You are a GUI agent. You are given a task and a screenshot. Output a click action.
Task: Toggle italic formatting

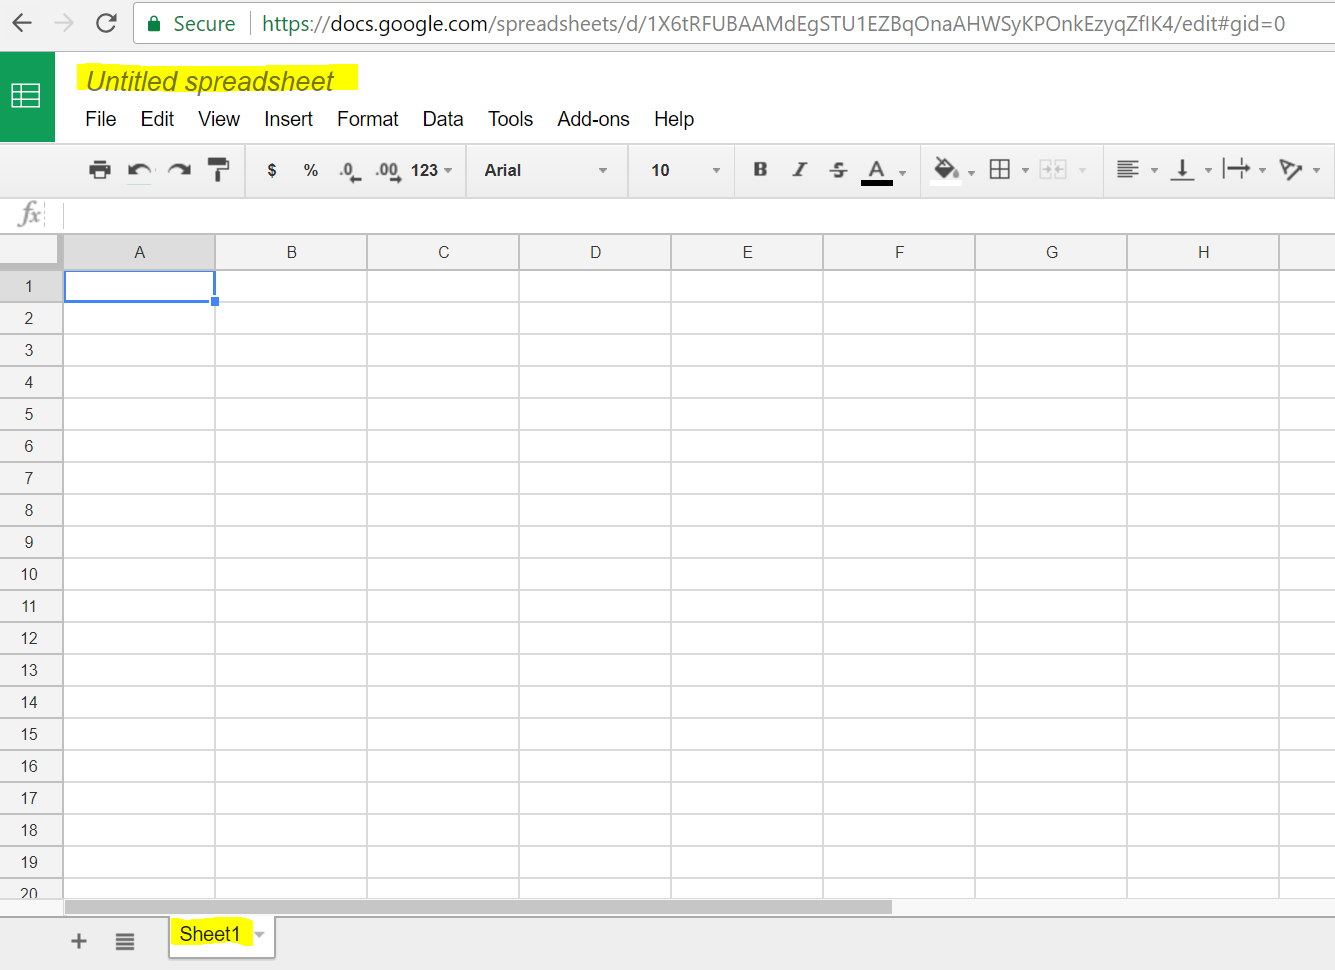click(x=799, y=170)
